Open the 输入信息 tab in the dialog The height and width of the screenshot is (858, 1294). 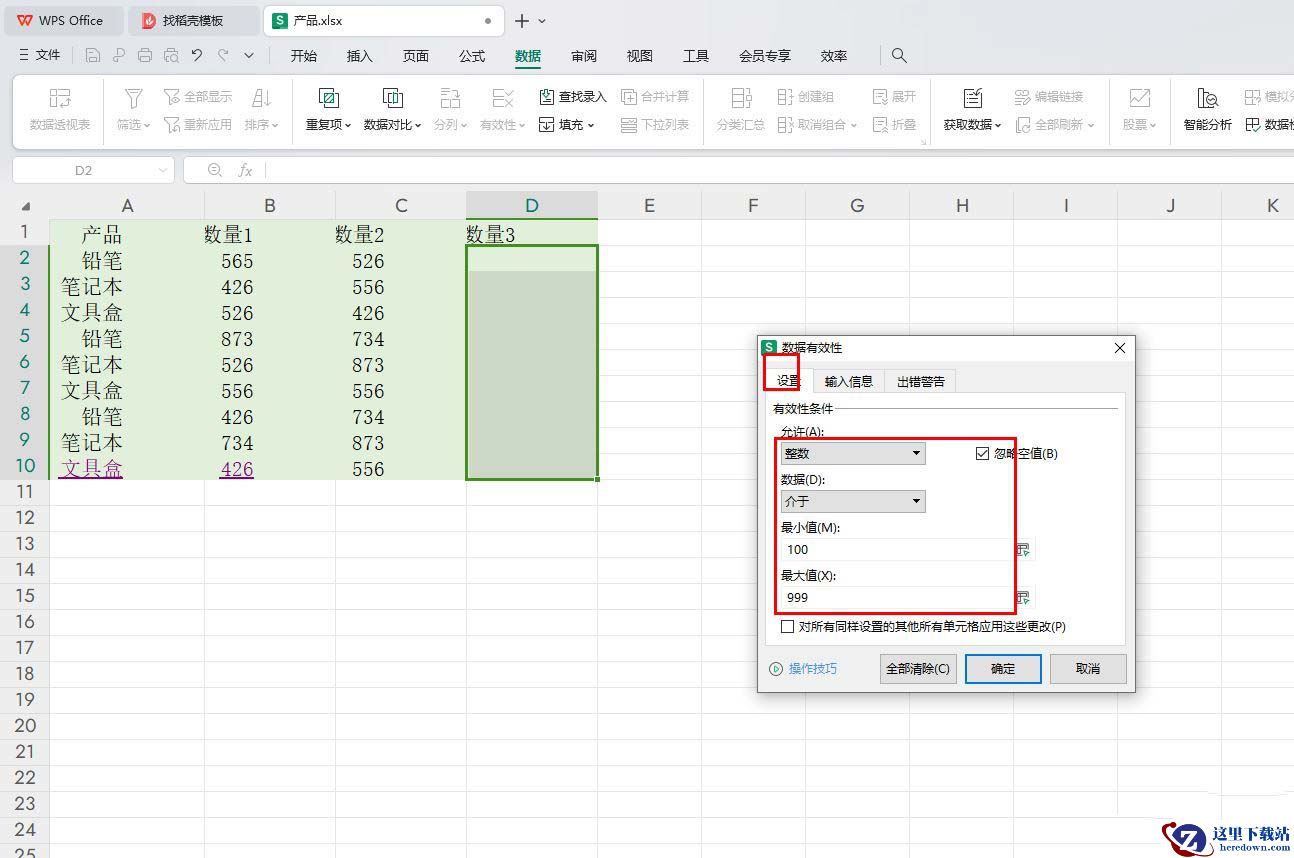pyautogui.click(x=849, y=381)
